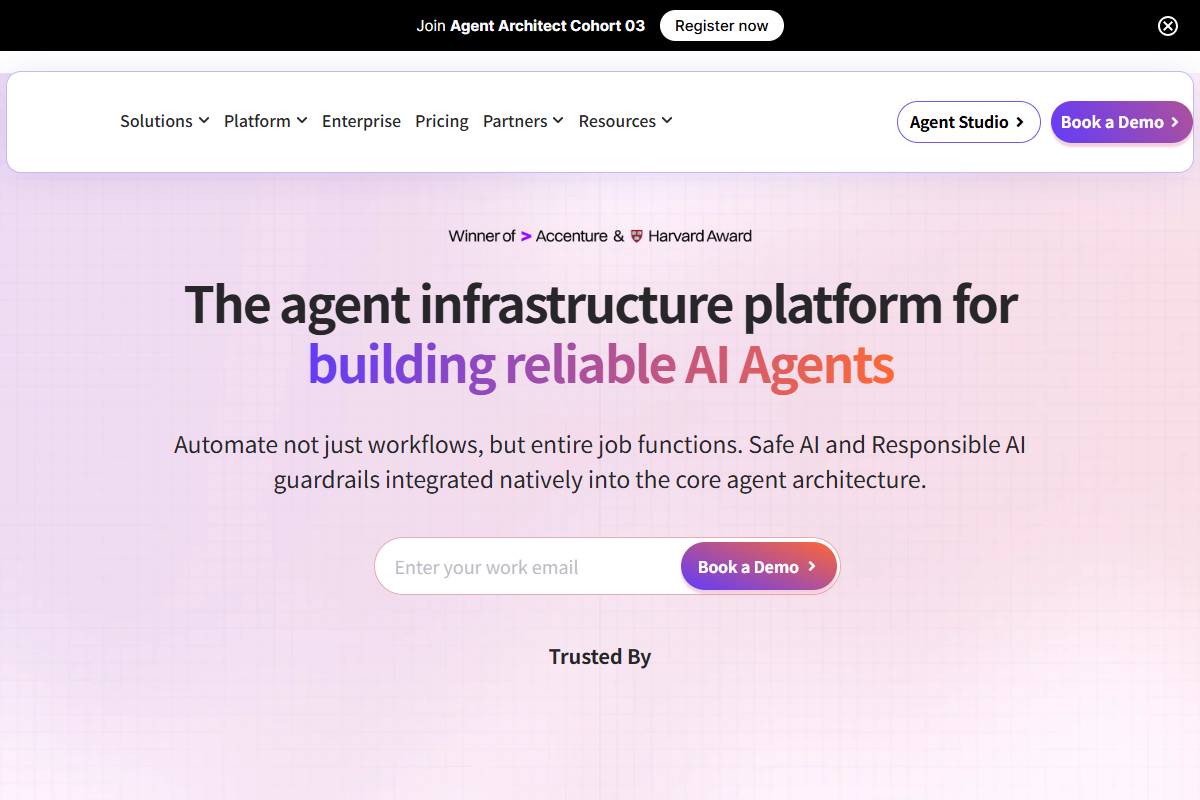Click the Harvard shield crest icon
The width and height of the screenshot is (1200, 800).
637,235
